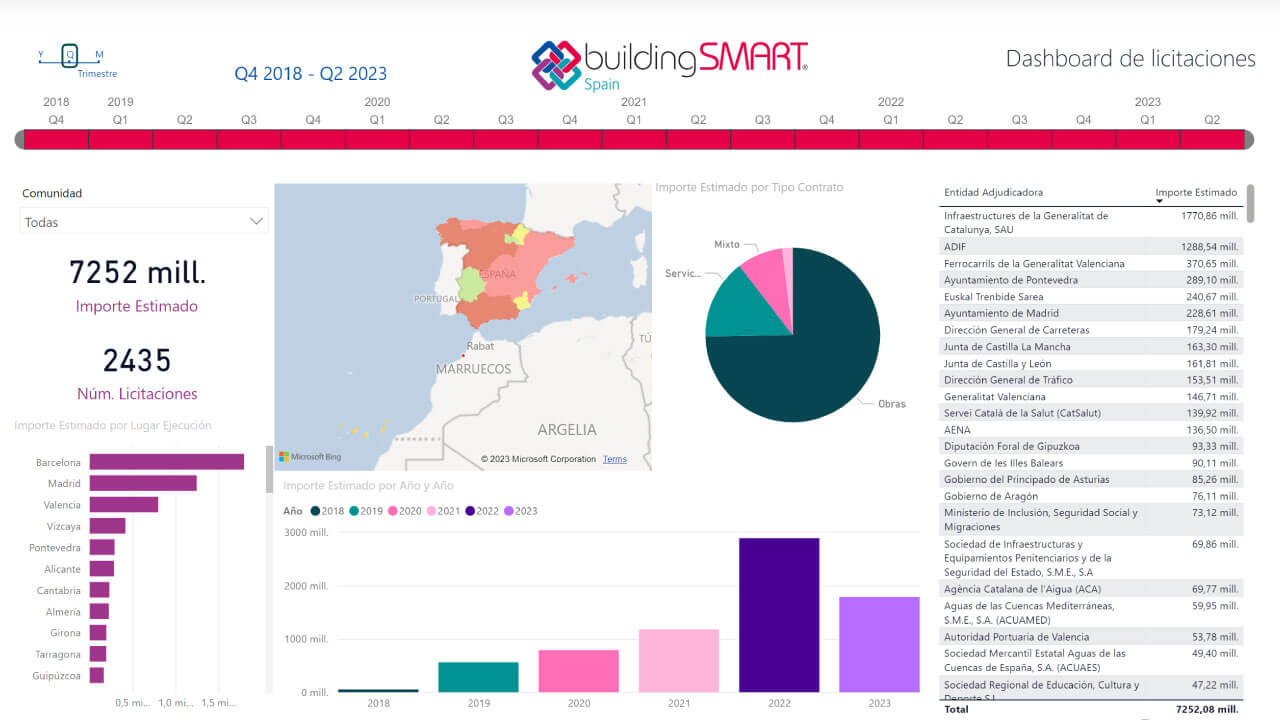The height and width of the screenshot is (720, 1280).
Task: Select the 2023 Q2 timeline segment
Action: pos(1212,139)
